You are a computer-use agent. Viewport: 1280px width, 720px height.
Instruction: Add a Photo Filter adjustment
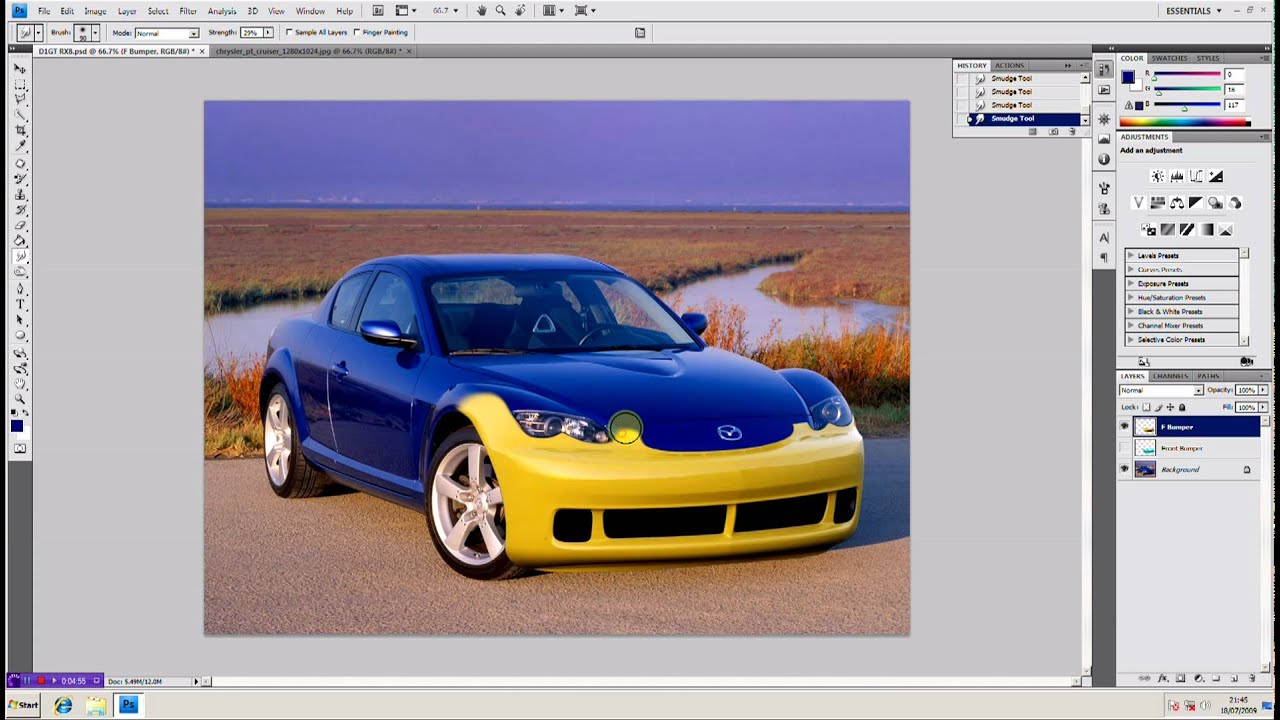click(x=1215, y=203)
